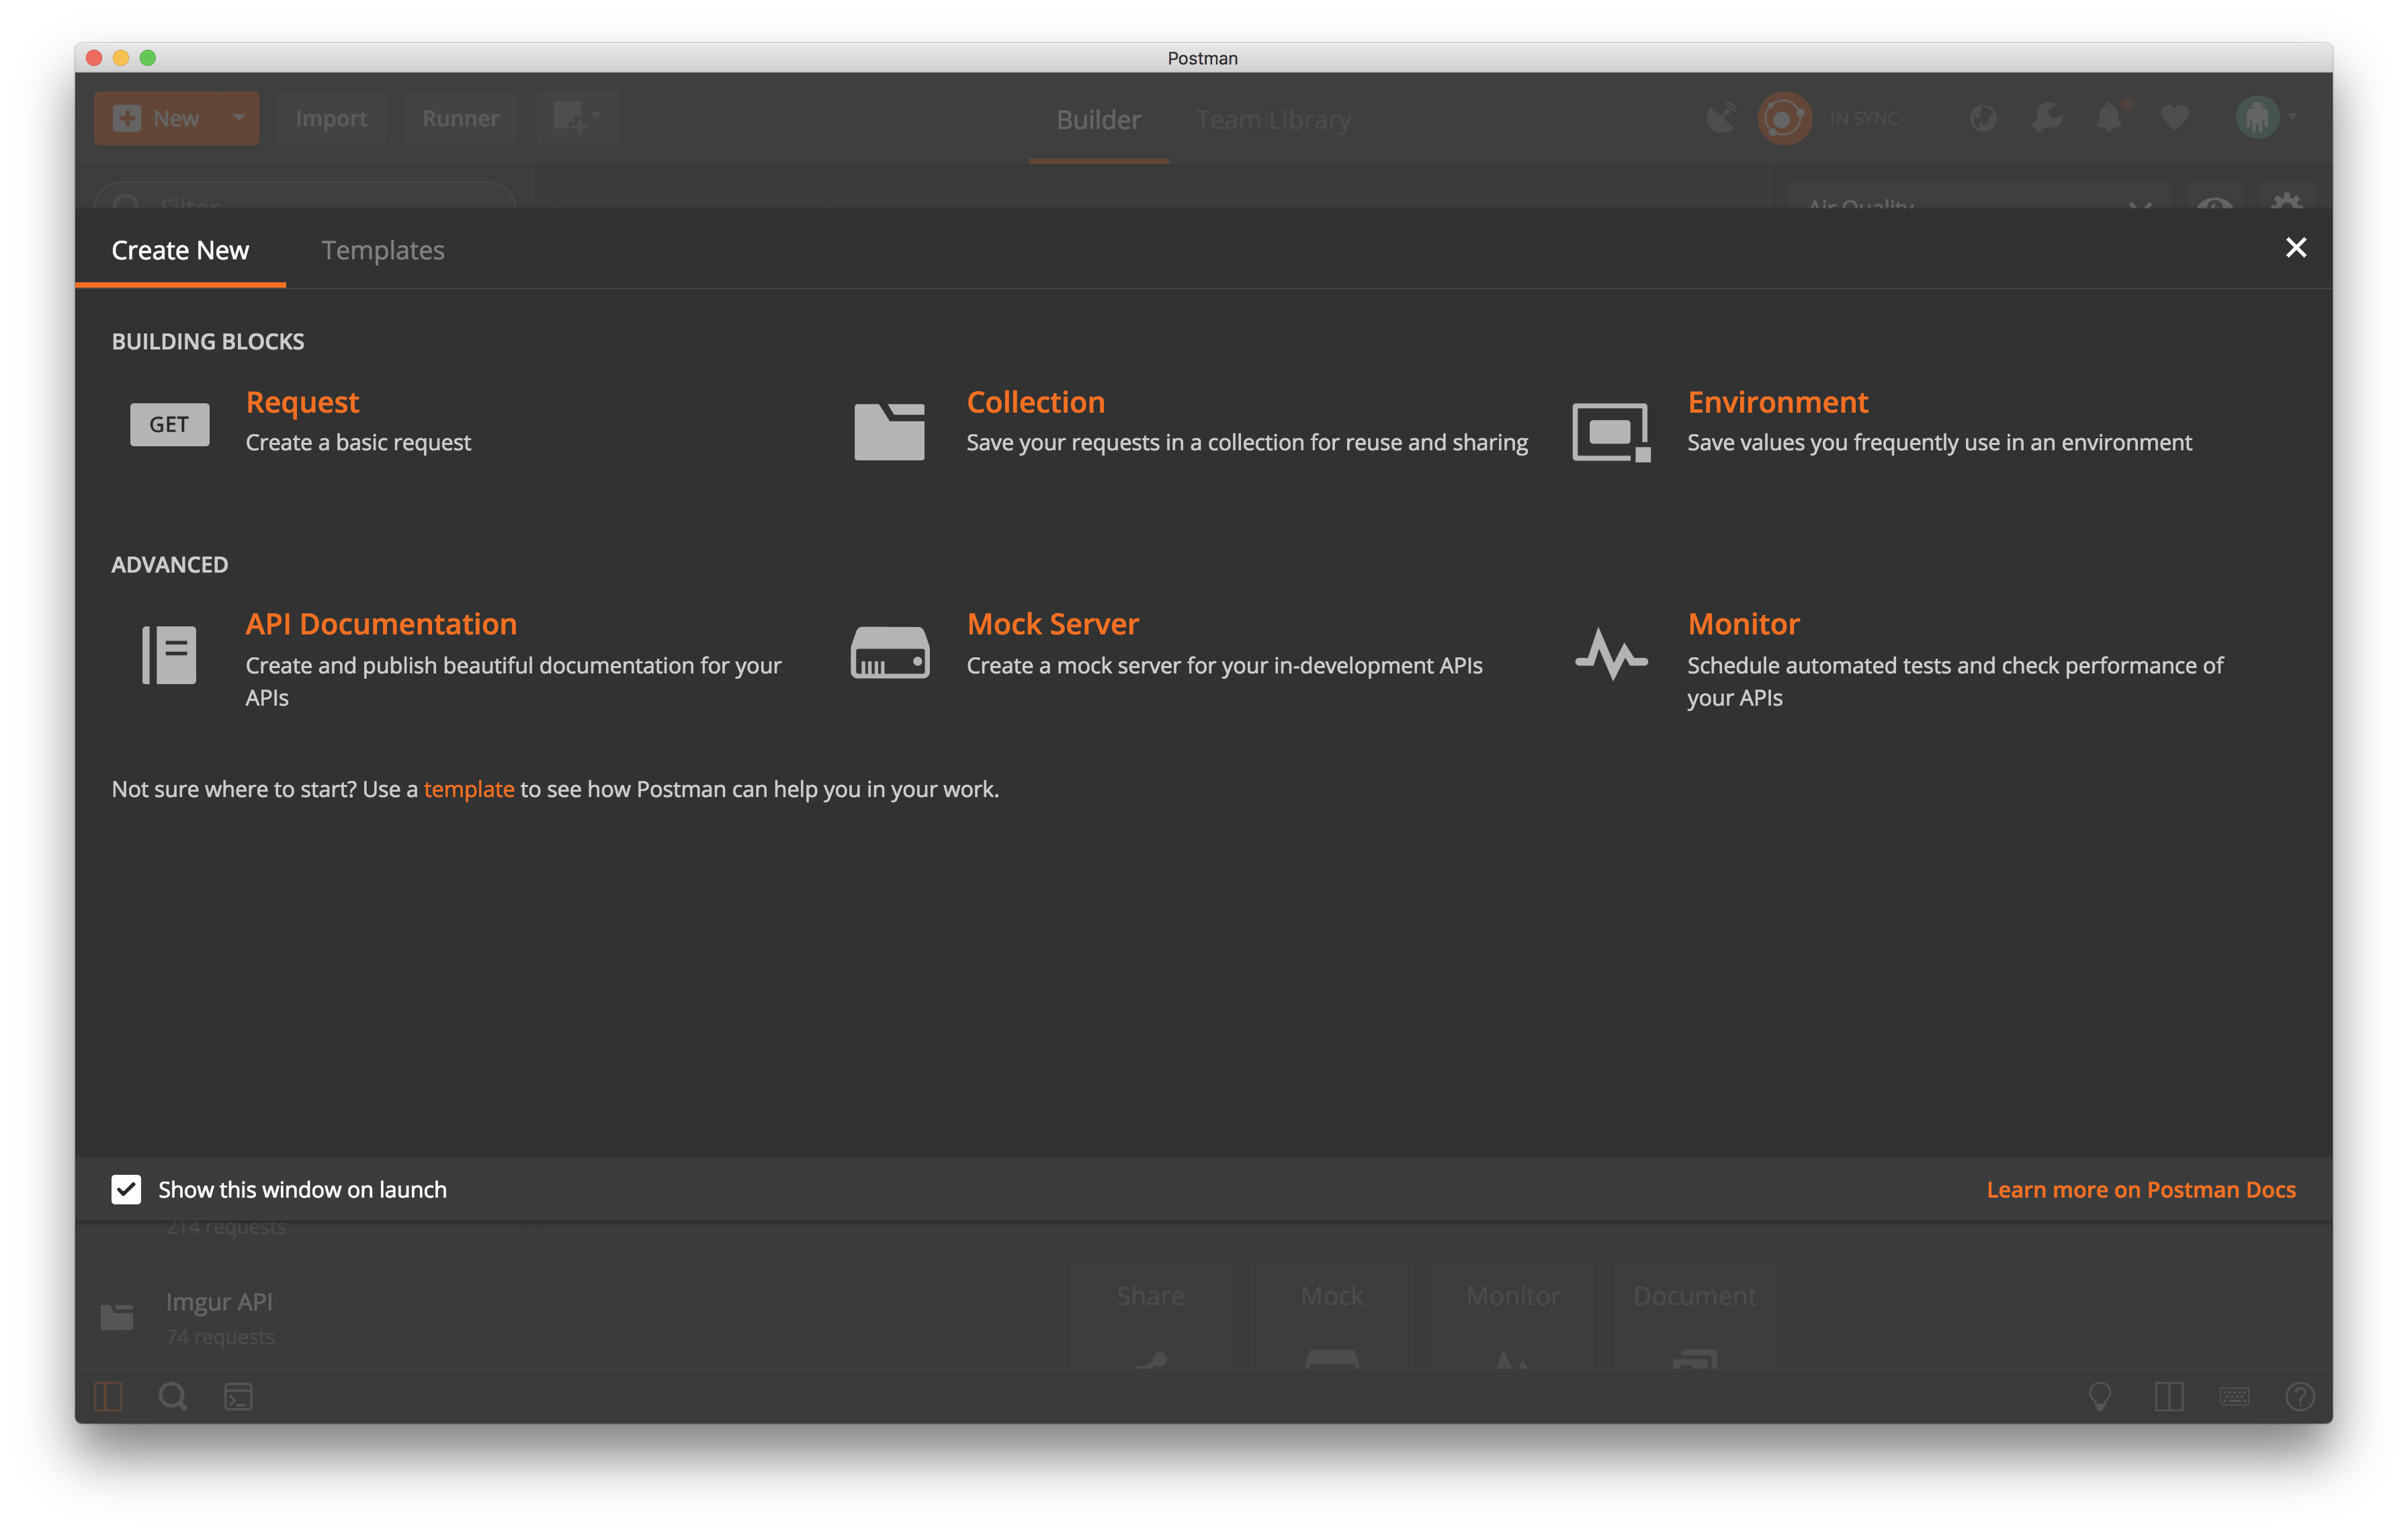
Task: Expand the New button dropdown arrow
Action: pyautogui.click(x=239, y=118)
